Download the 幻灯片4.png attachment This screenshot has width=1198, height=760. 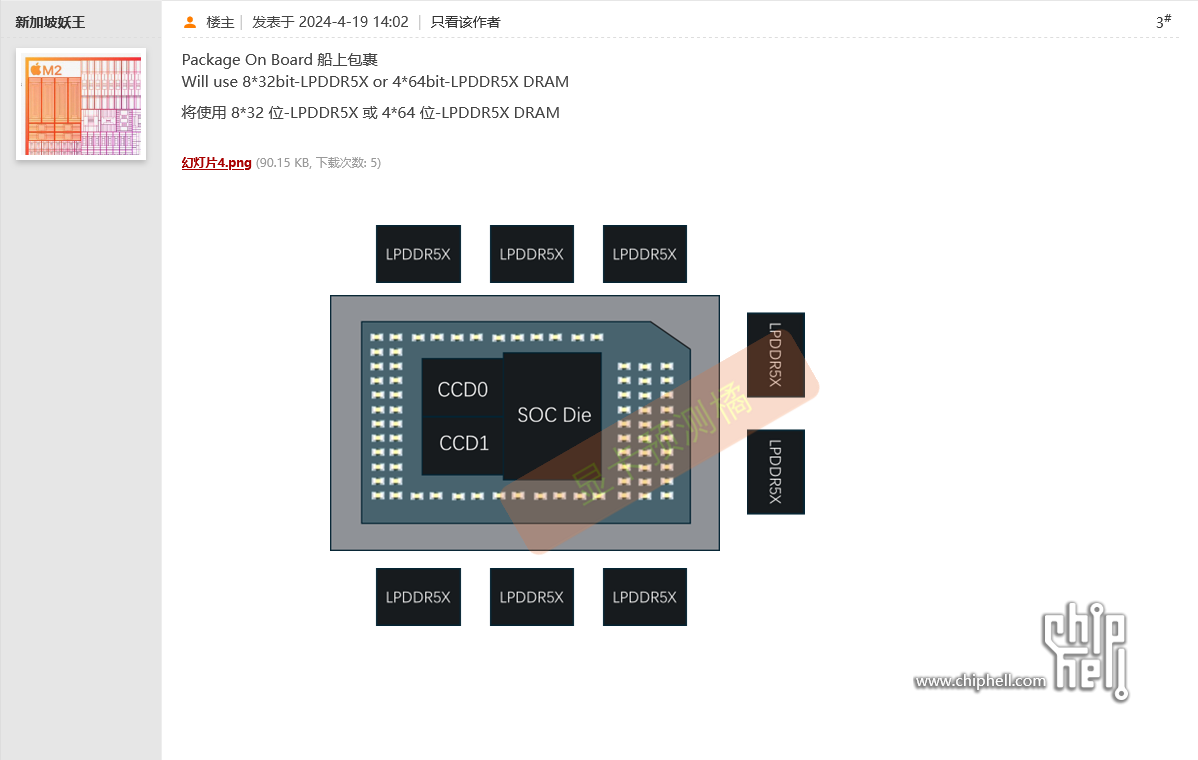[216, 163]
